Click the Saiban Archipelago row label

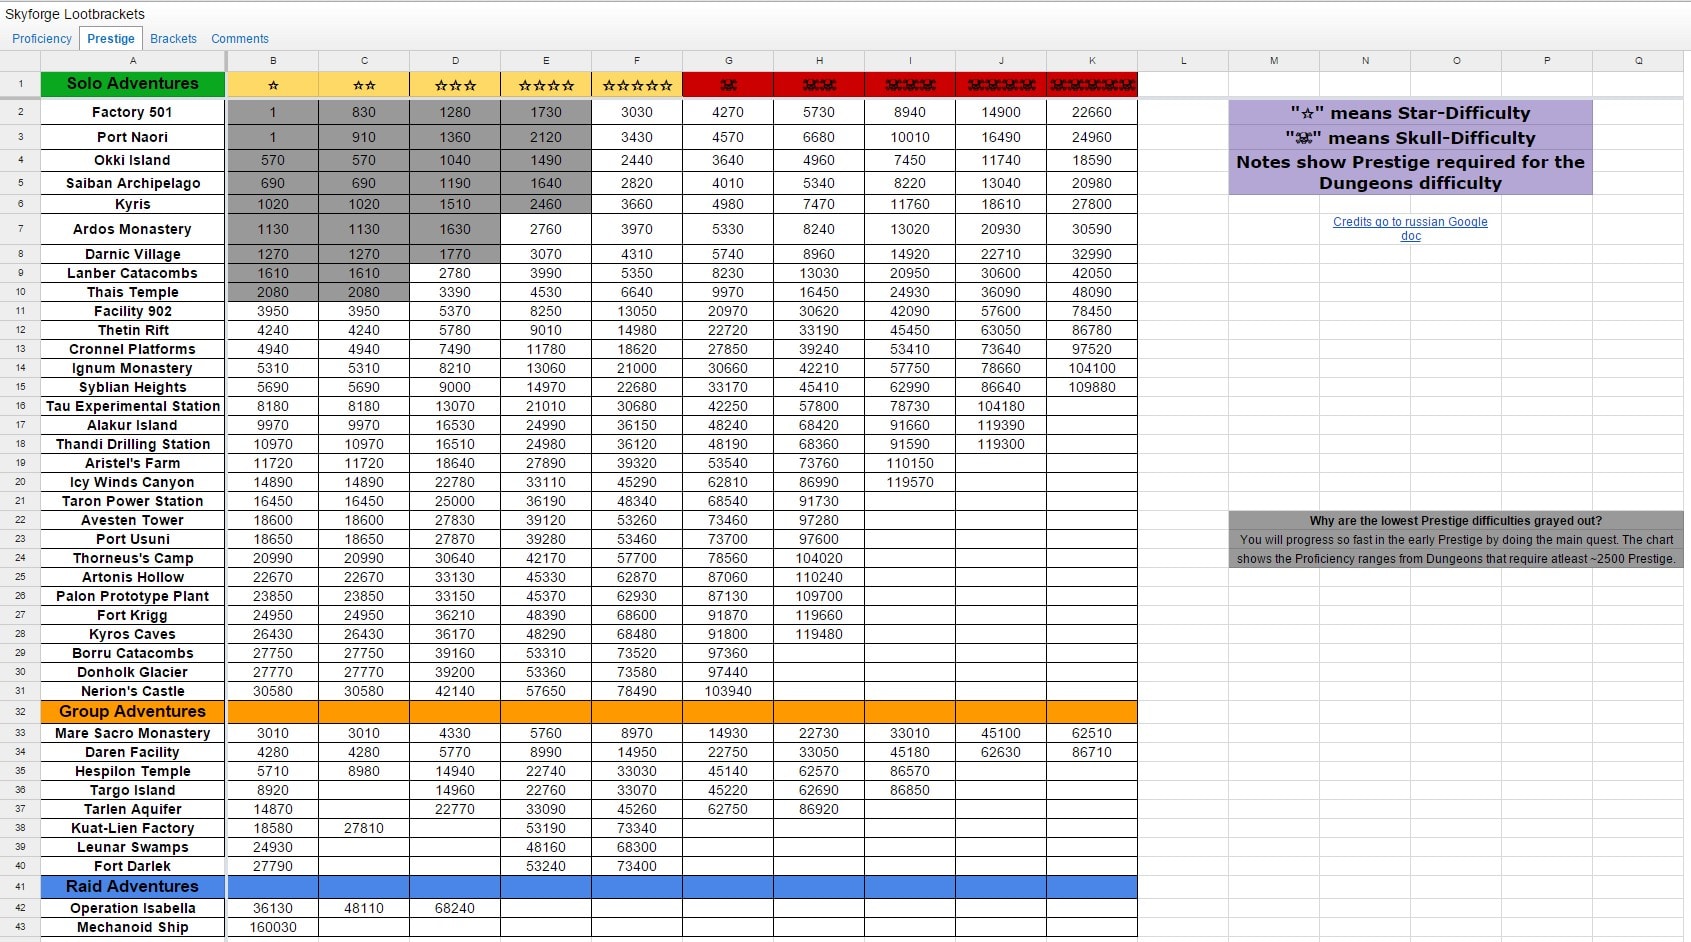pyautogui.click(x=133, y=183)
